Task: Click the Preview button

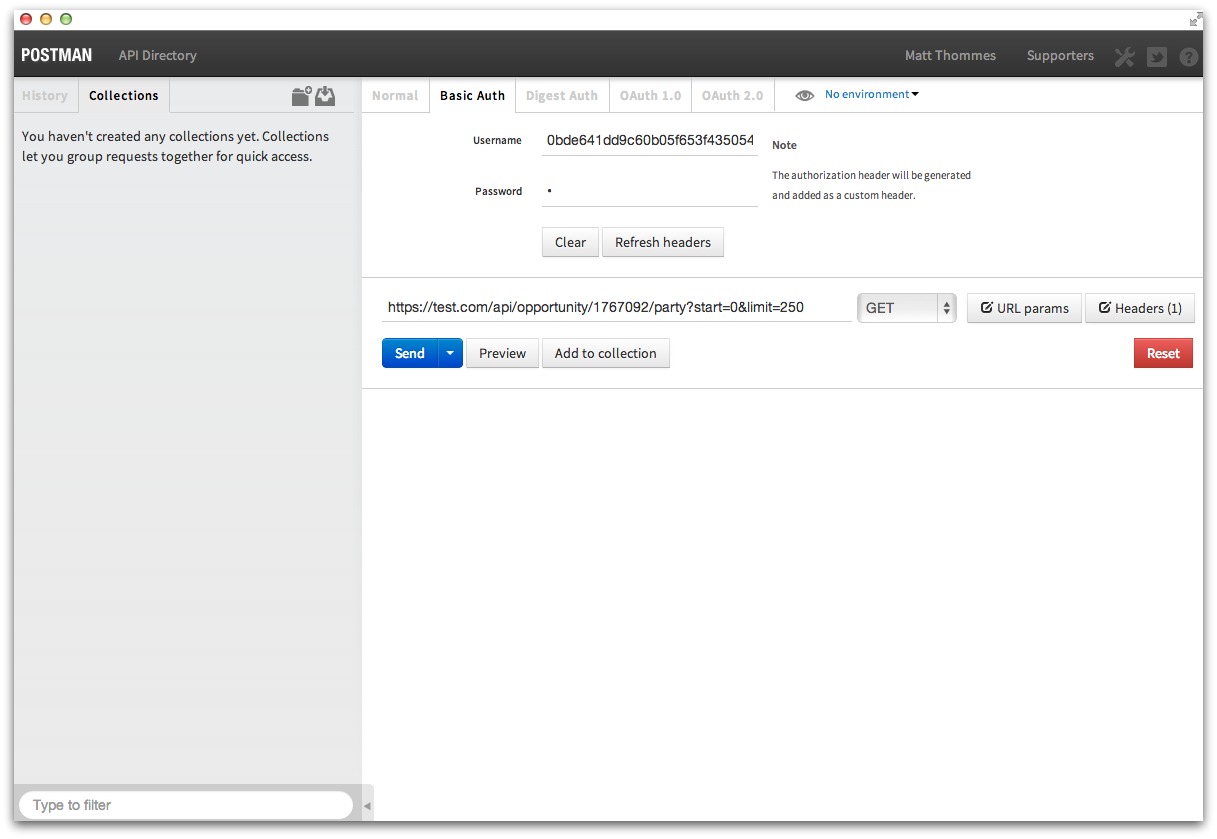Action: pyautogui.click(x=502, y=353)
